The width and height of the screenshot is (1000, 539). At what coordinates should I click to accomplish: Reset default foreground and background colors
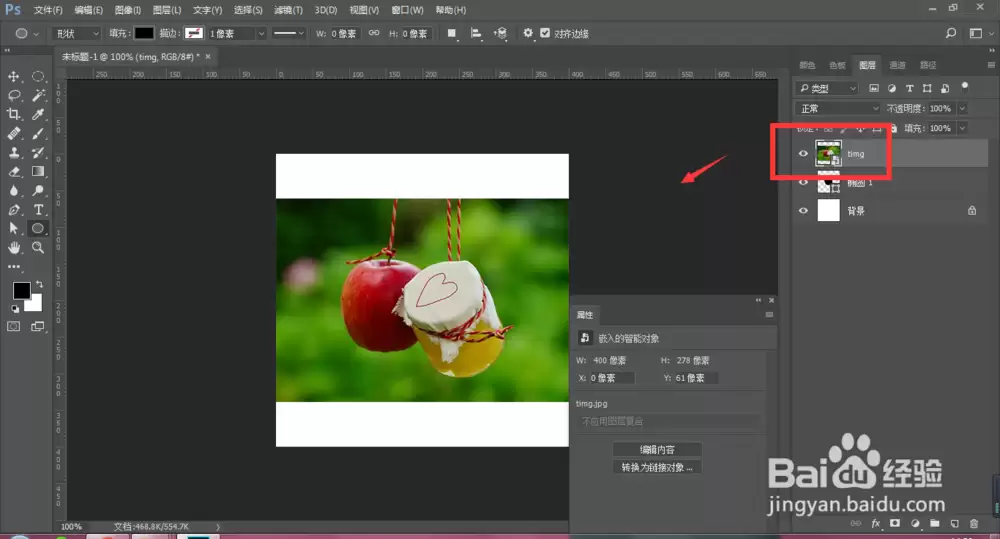click(15, 309)
